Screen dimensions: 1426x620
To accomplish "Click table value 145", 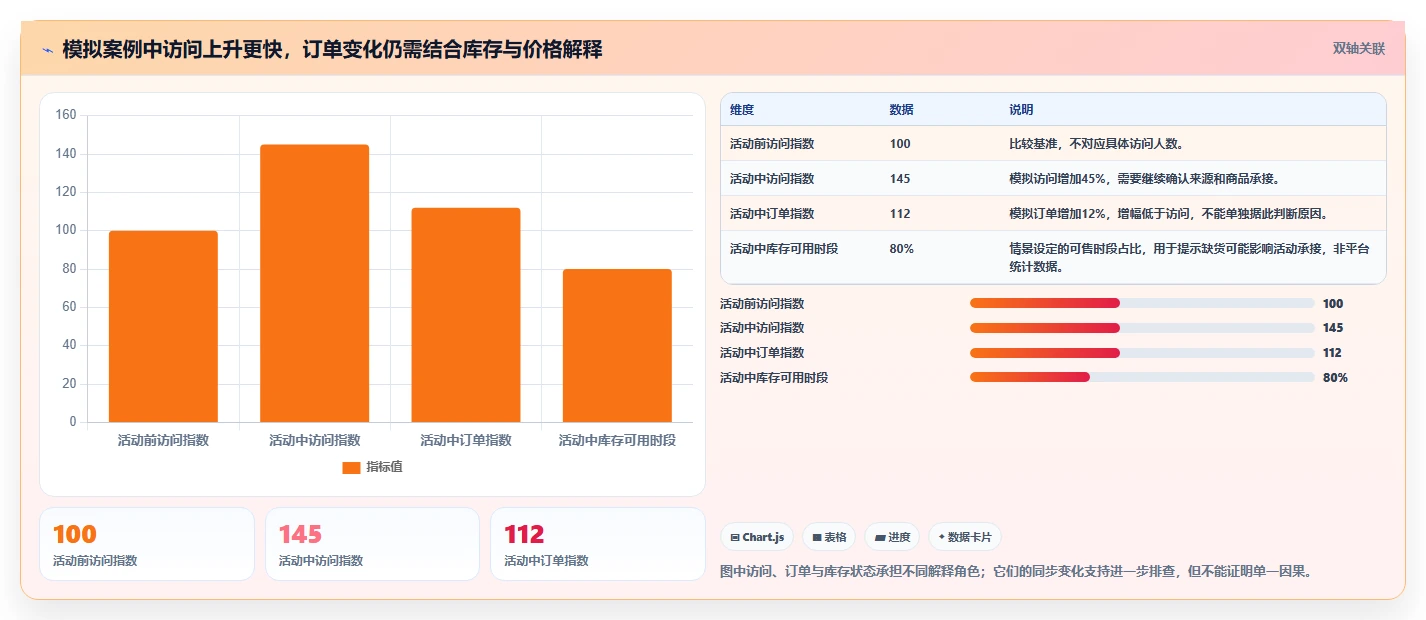I will tap(900, 179).
